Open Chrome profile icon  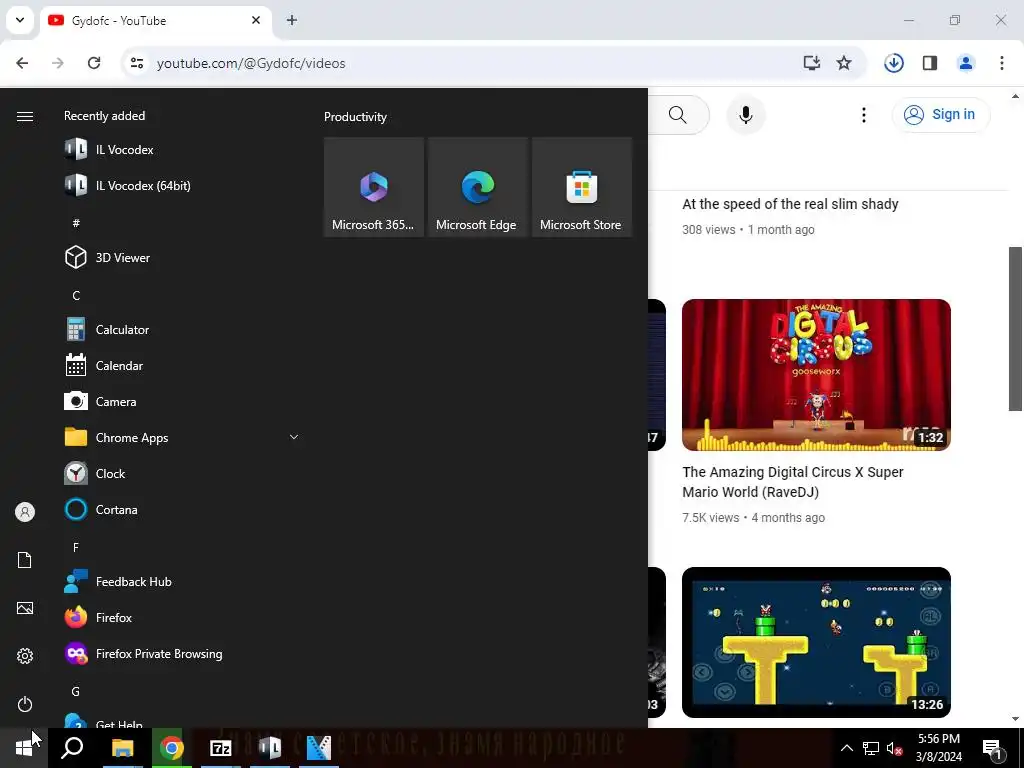966,63
